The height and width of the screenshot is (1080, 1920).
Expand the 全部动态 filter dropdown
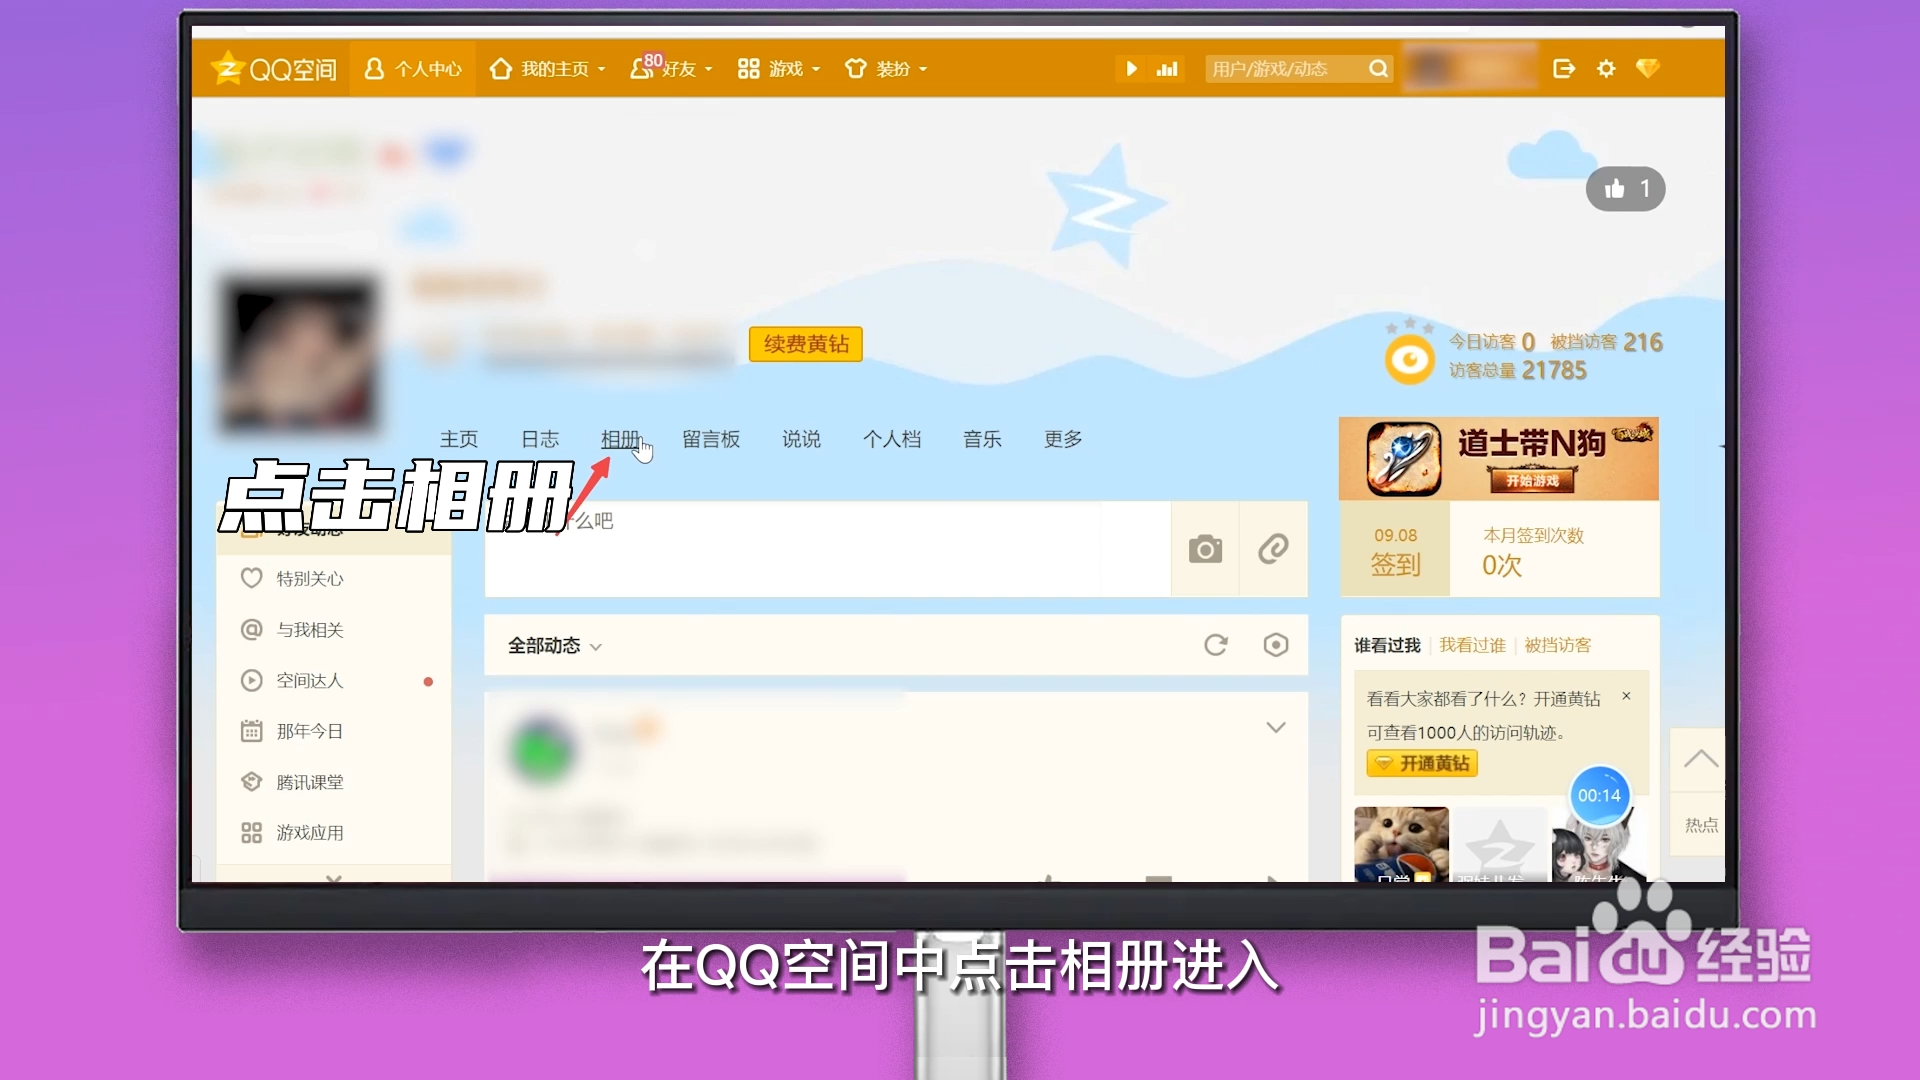(597, 646)
